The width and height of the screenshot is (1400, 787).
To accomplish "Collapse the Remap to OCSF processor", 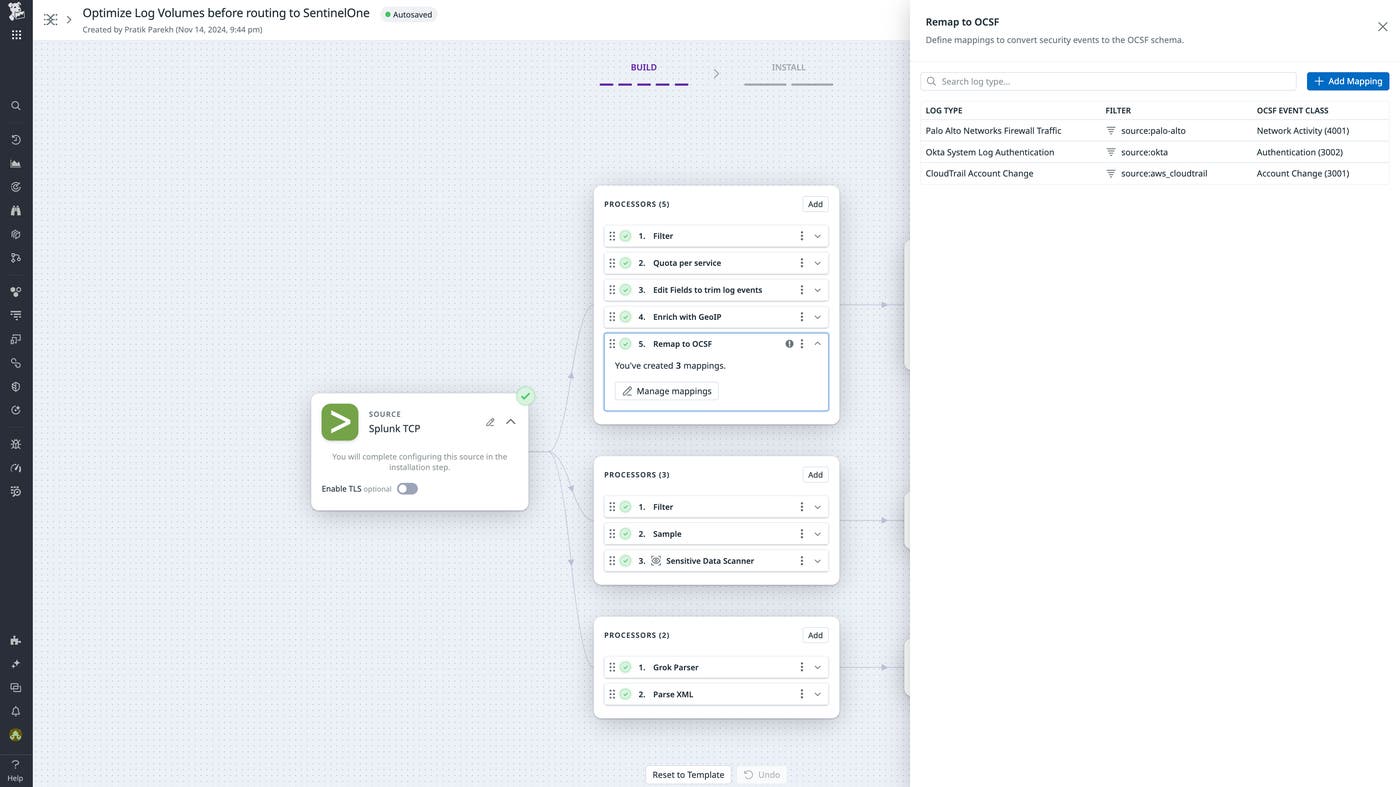I will (x=817, y=343).
